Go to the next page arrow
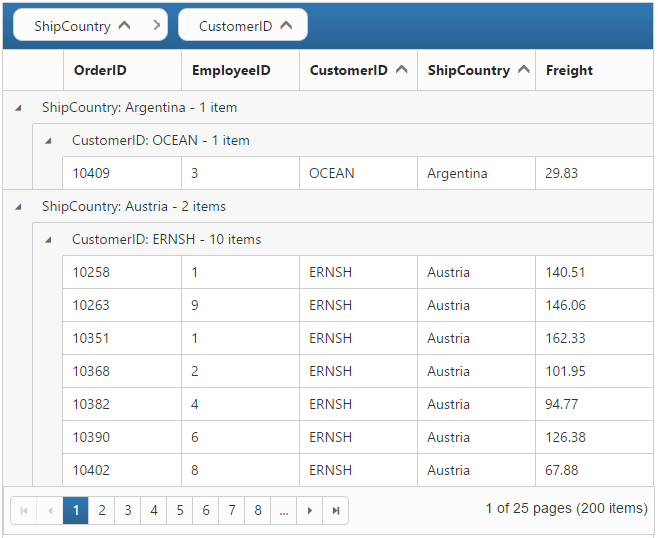658x538 pixels. (x=310, y=510)
